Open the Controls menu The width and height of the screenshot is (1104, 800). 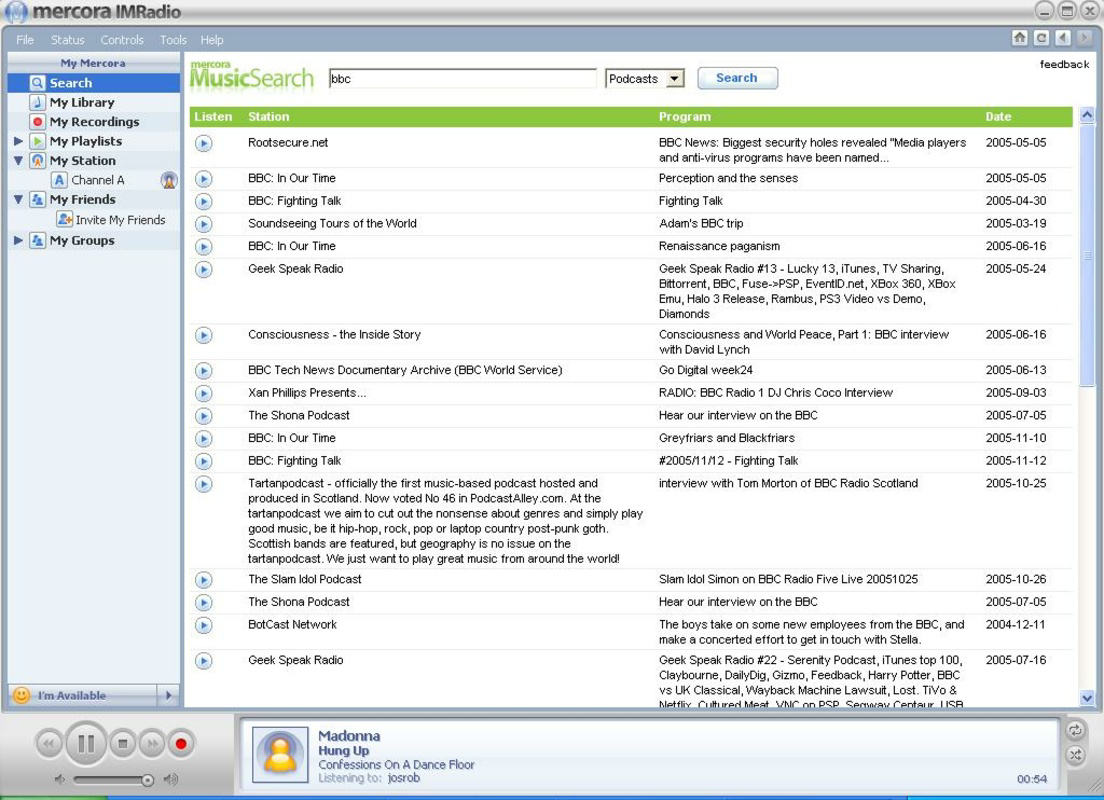coord(122,40)
